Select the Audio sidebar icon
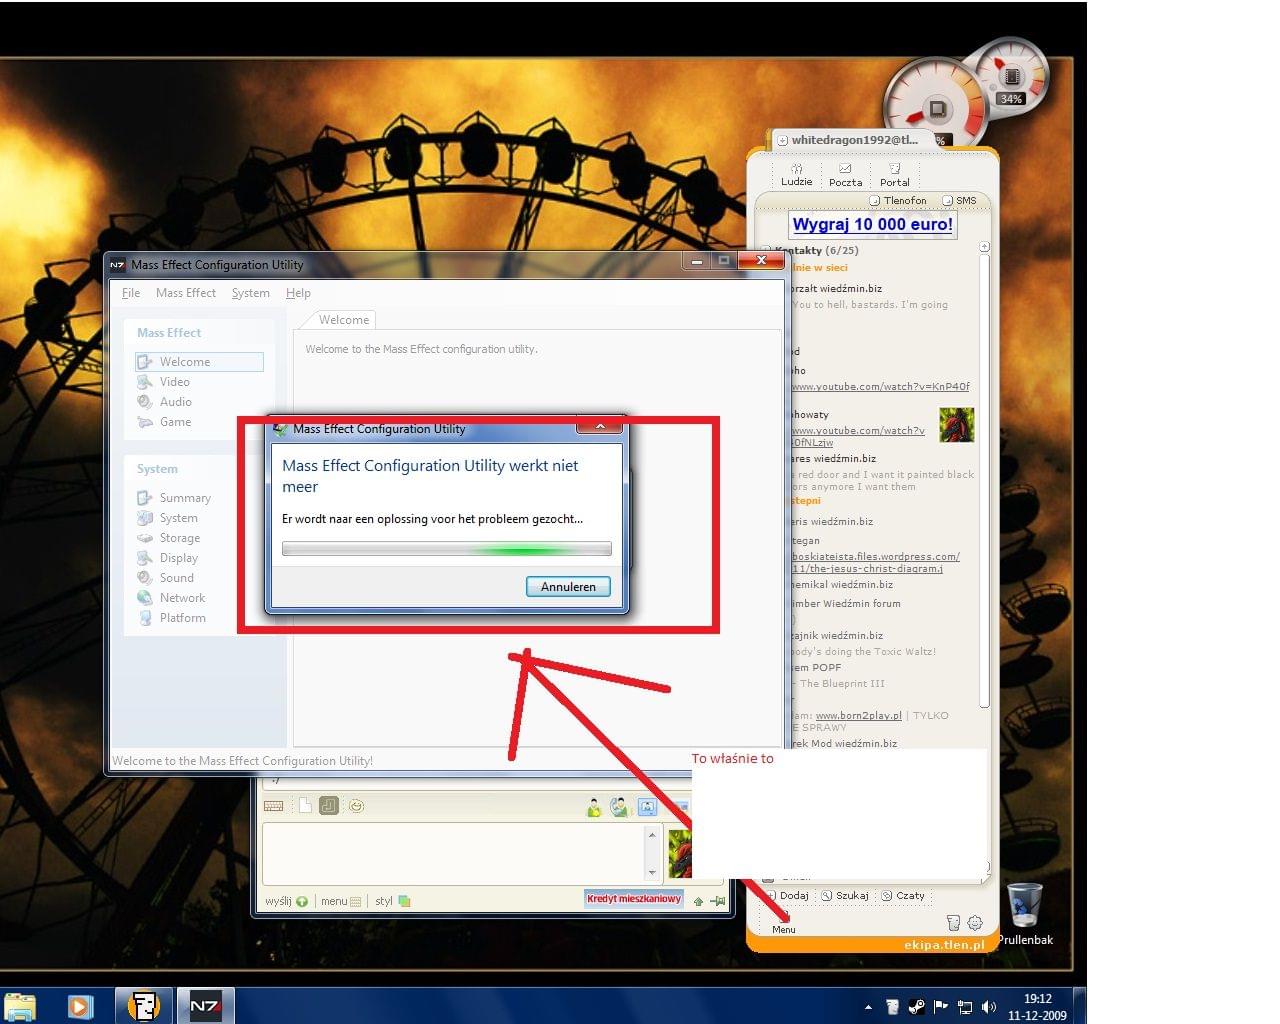Screen dimensions: 1280x1024 click(145, 402)
